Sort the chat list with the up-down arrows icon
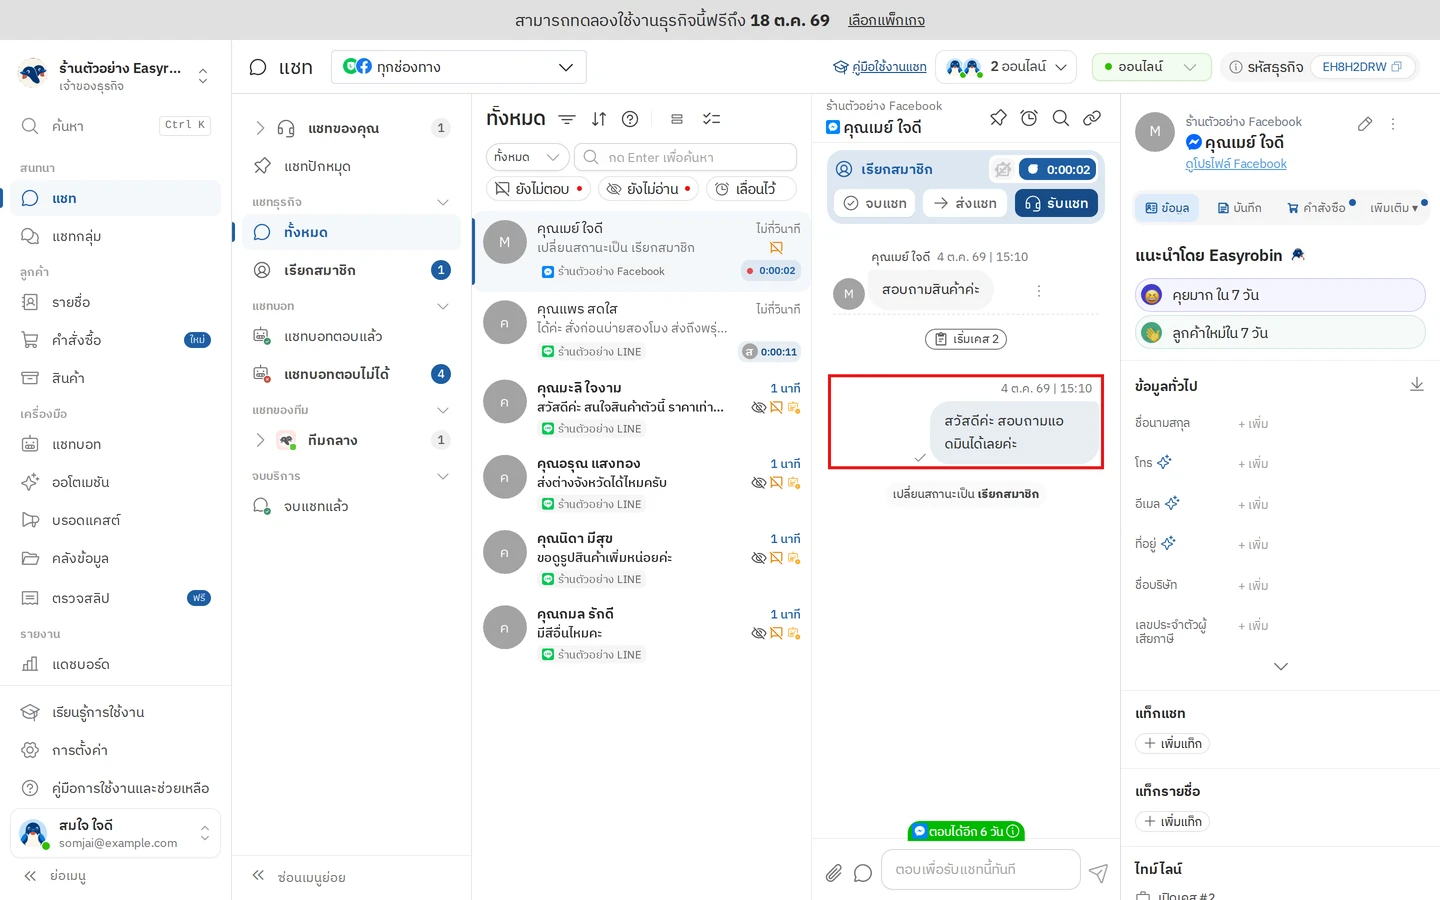Viewport: 1440px width, 900px height. (599, 119)
